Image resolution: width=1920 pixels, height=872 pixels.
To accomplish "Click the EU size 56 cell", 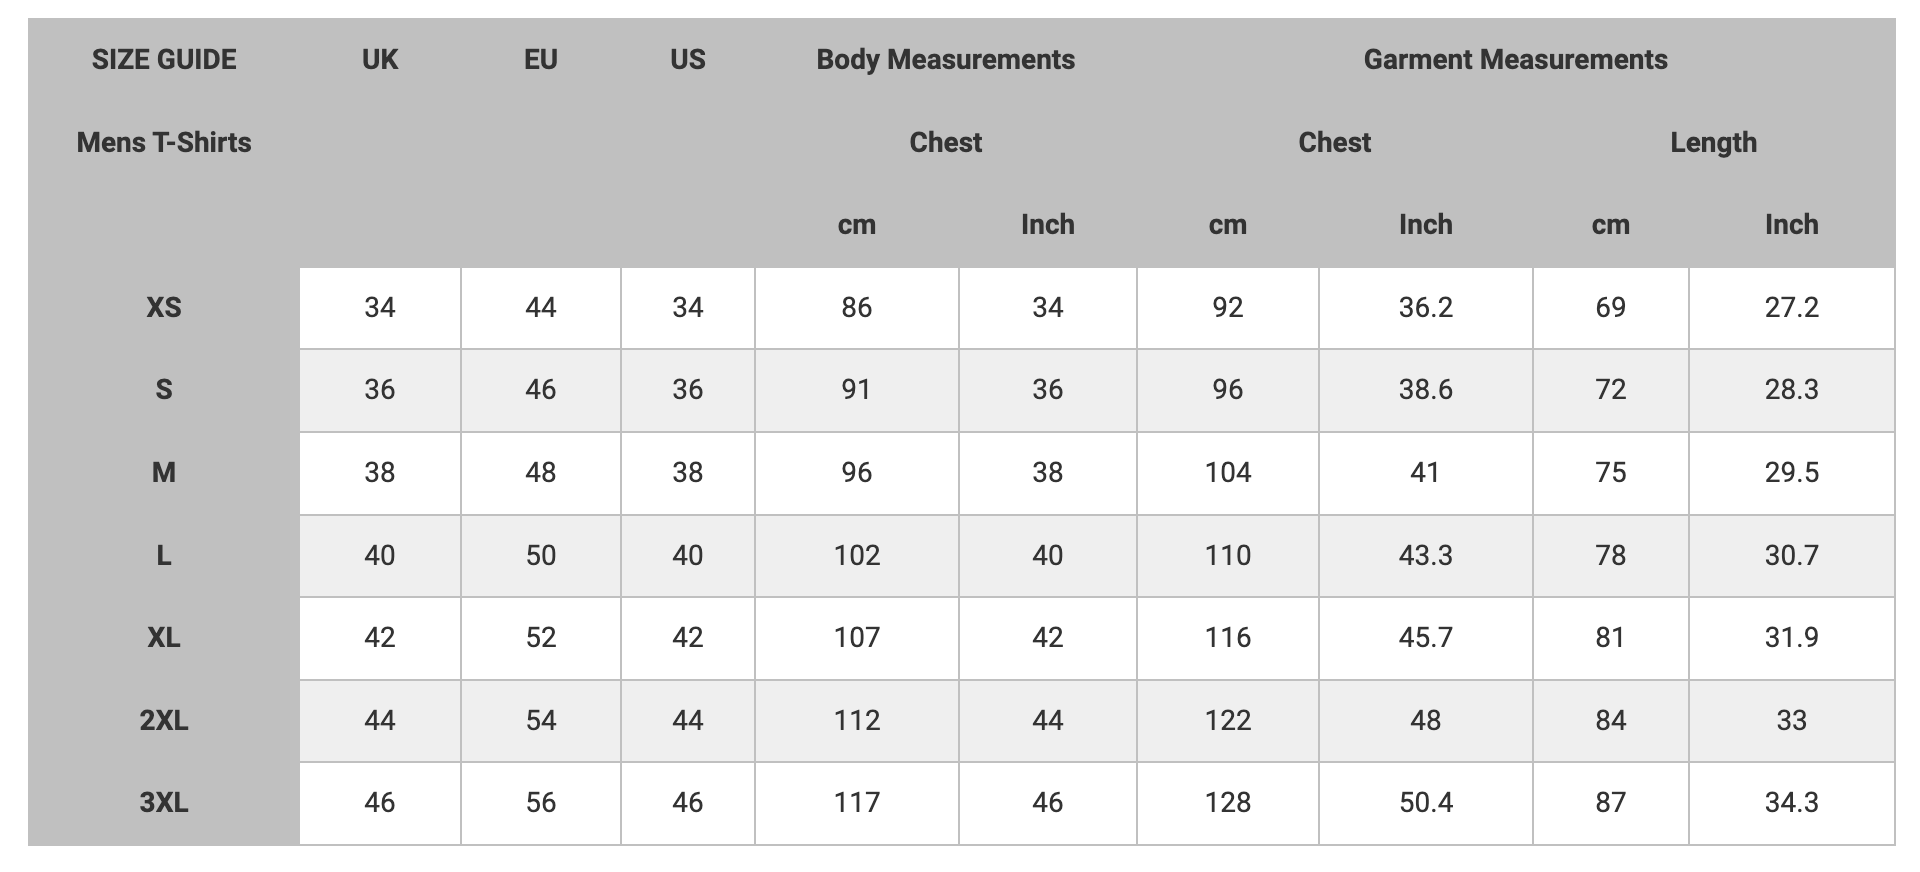I will point(540,802).
